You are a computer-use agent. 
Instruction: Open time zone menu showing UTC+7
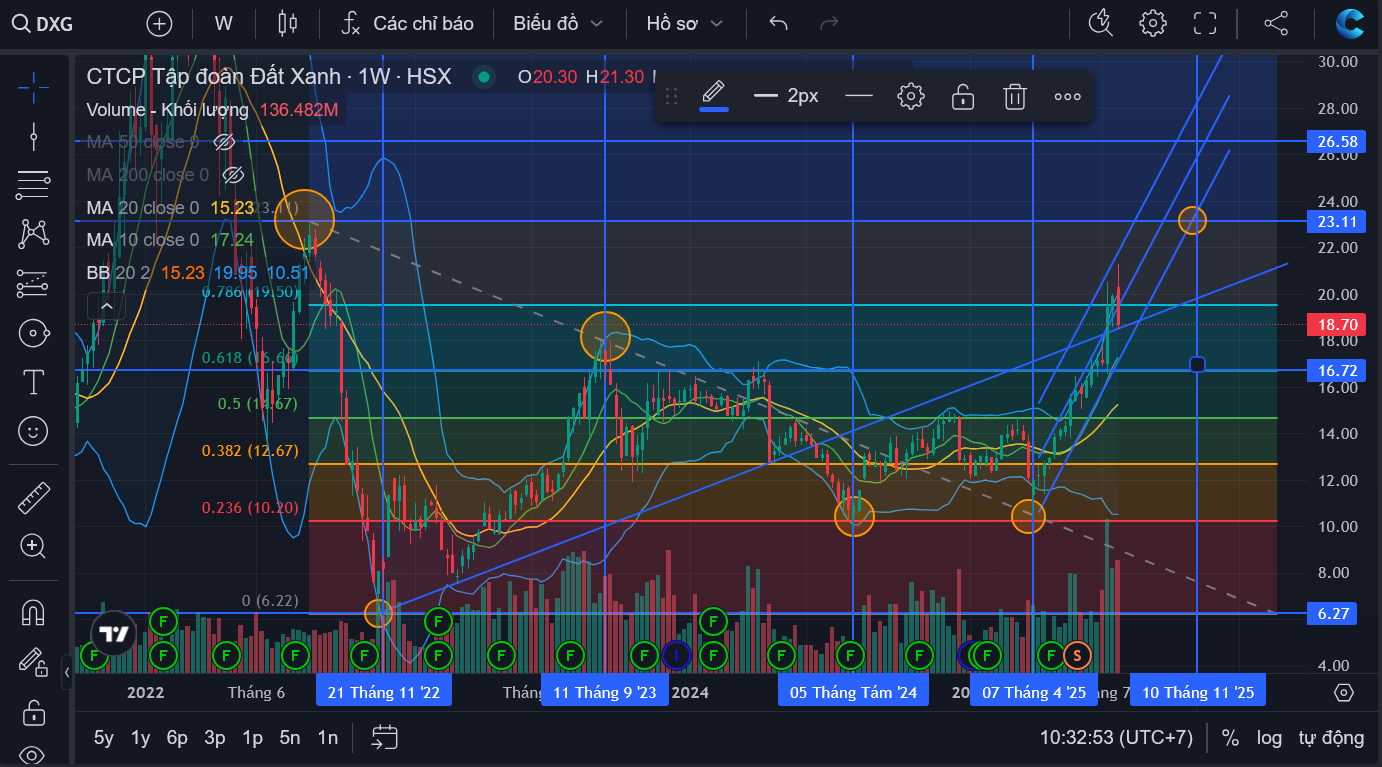[x=1116, y=738]
